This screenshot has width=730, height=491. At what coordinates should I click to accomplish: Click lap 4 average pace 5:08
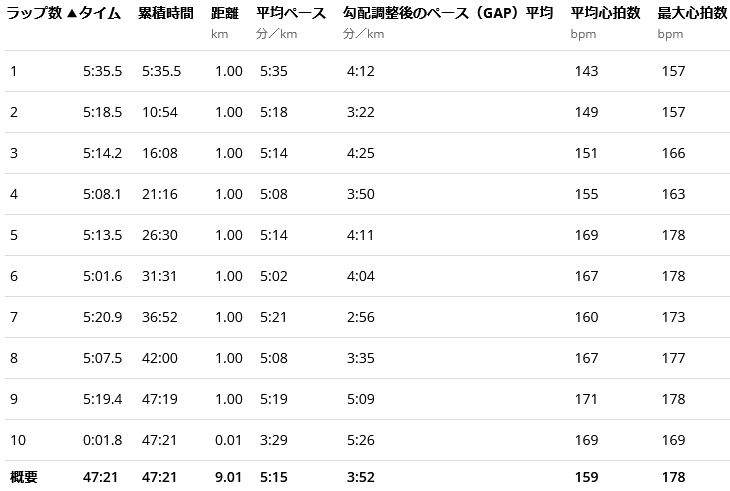(273, 194)
